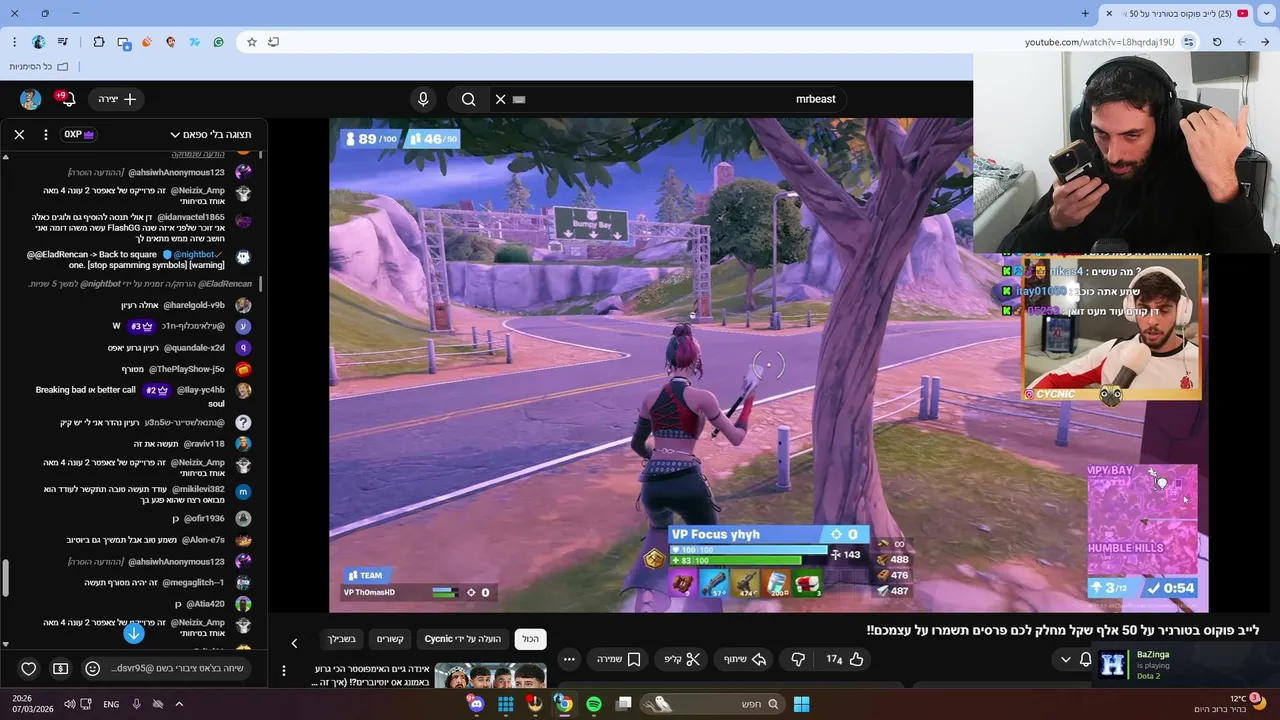Select the 'הועלה על ידי Cycnic' chip
The height and width of the screenshot is (720, 1280).
462,639
